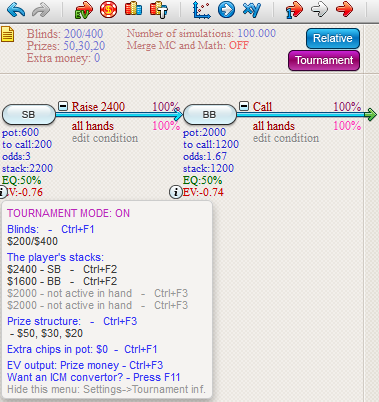Click the blue undo arrow icon

point(16,10)
